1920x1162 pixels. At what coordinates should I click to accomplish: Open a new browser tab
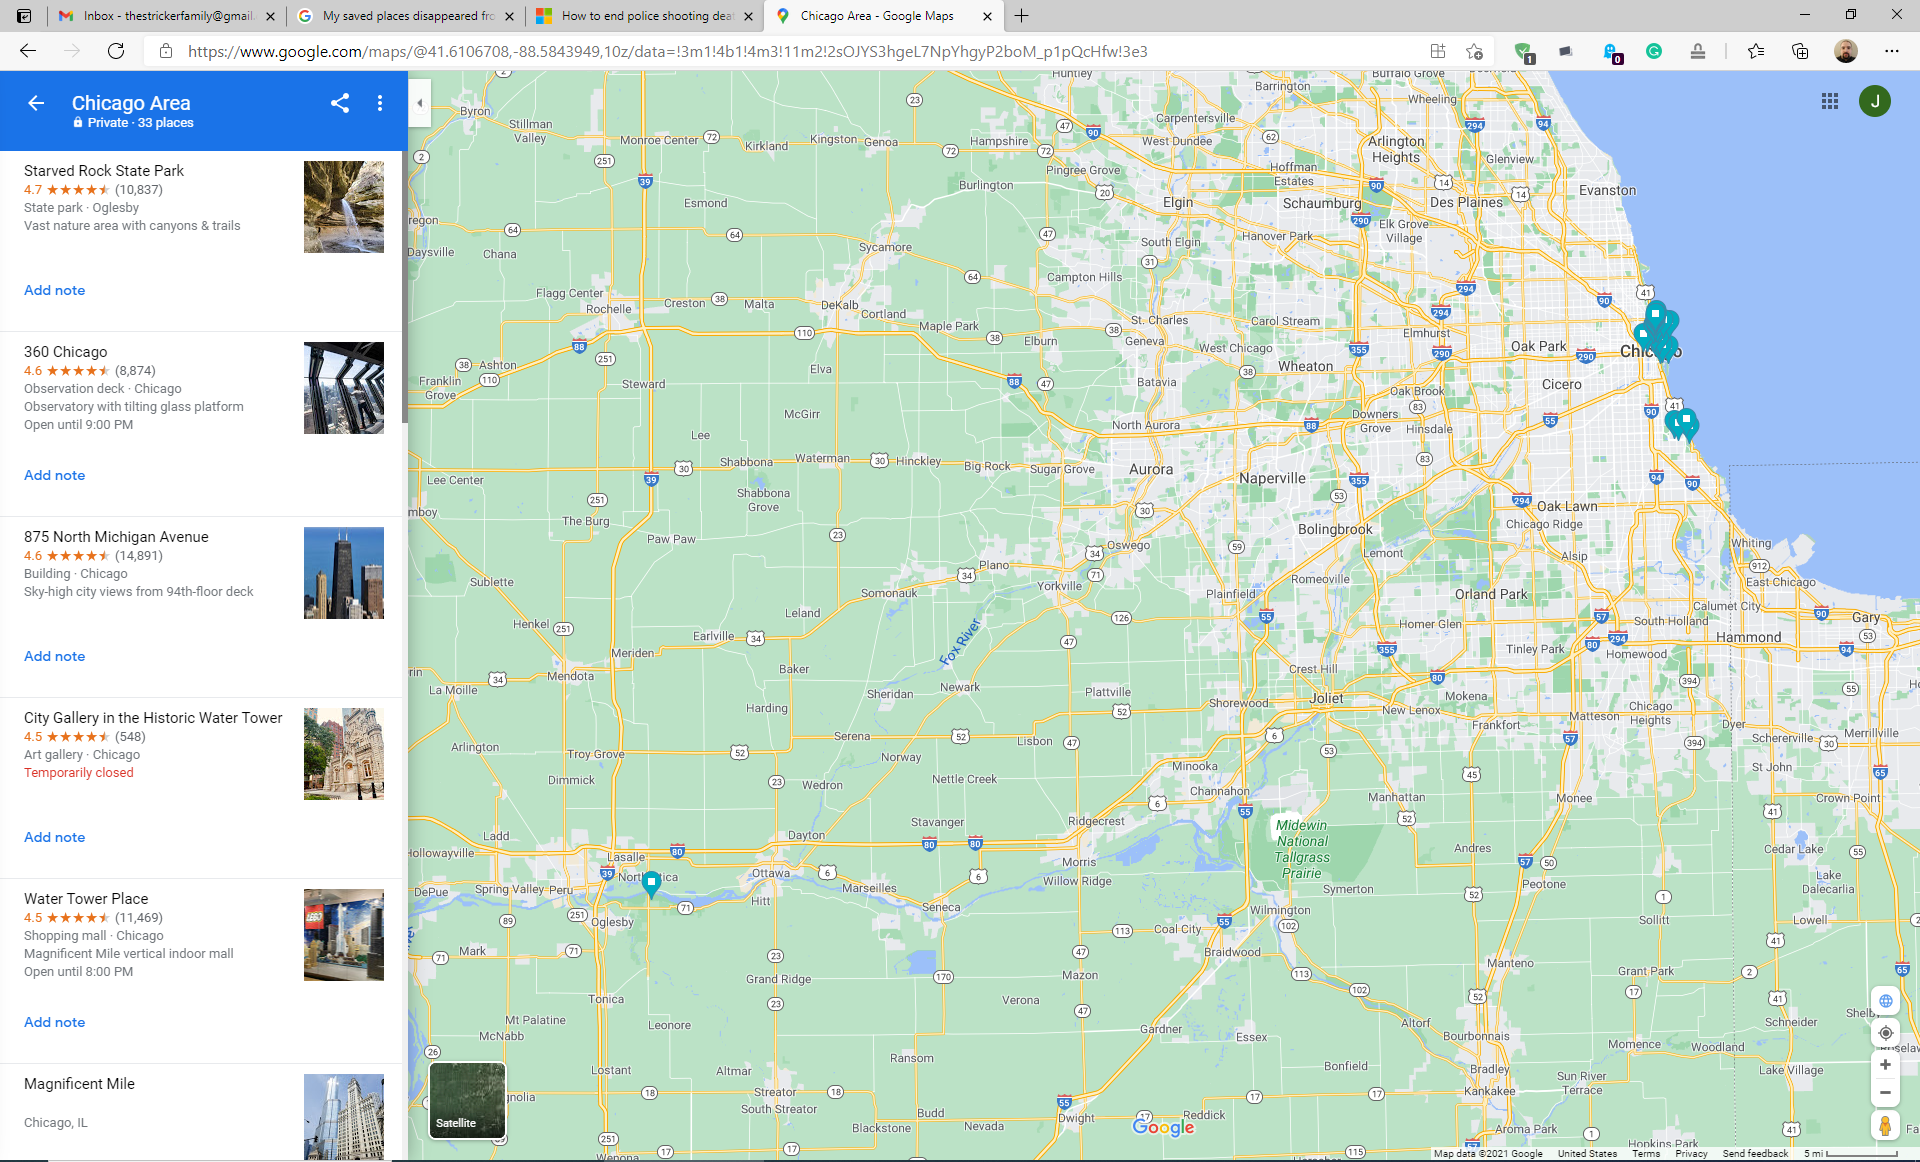[1021, 16]
